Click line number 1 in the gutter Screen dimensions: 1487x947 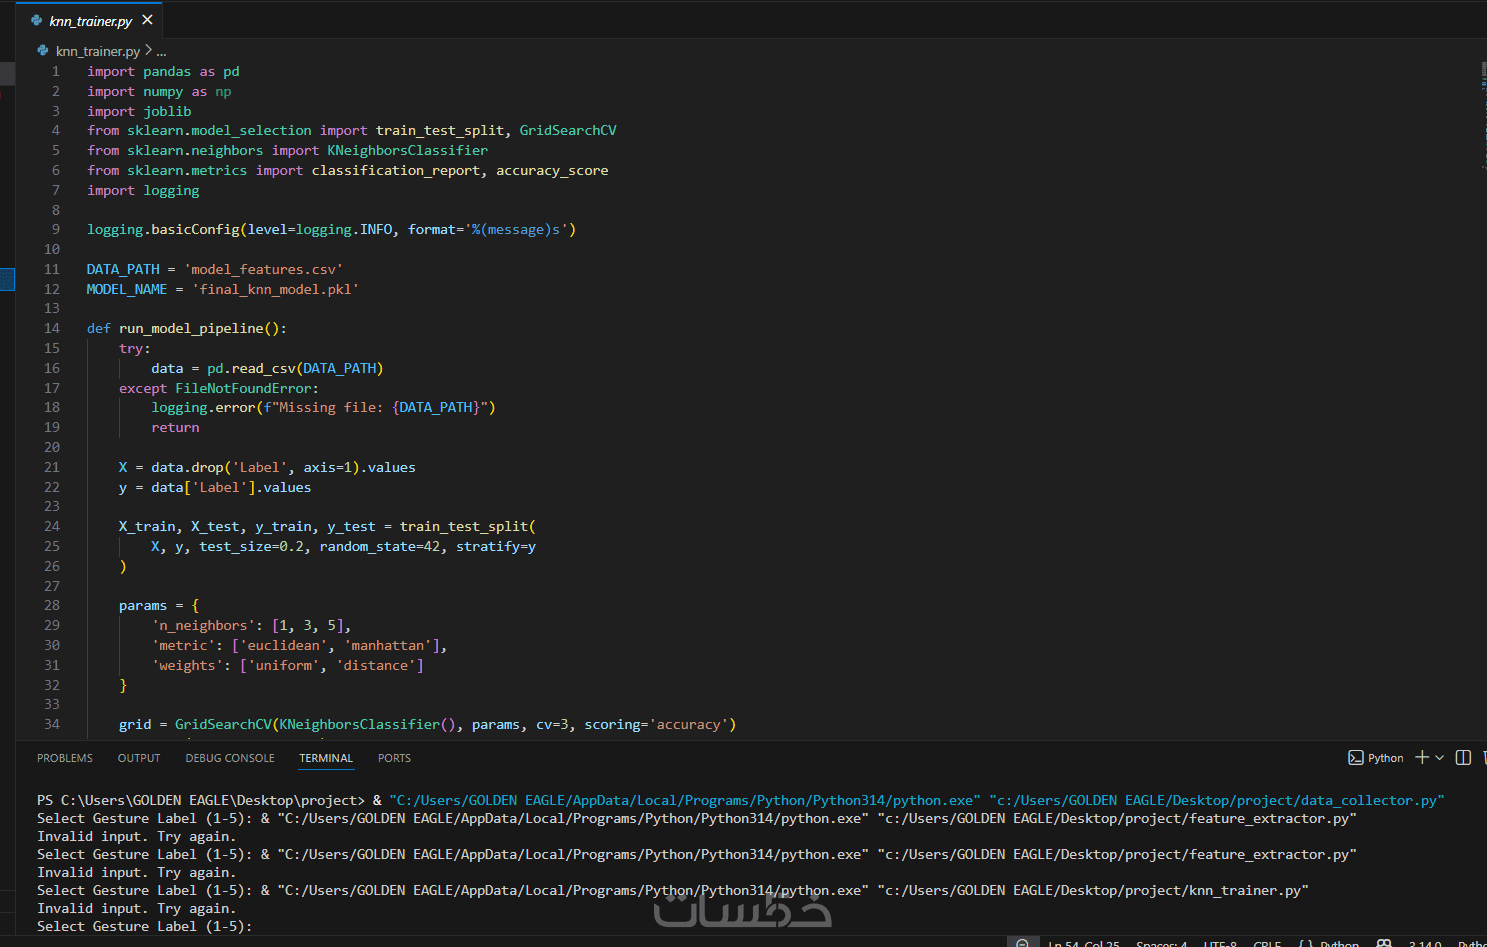(x=56, y=71)
